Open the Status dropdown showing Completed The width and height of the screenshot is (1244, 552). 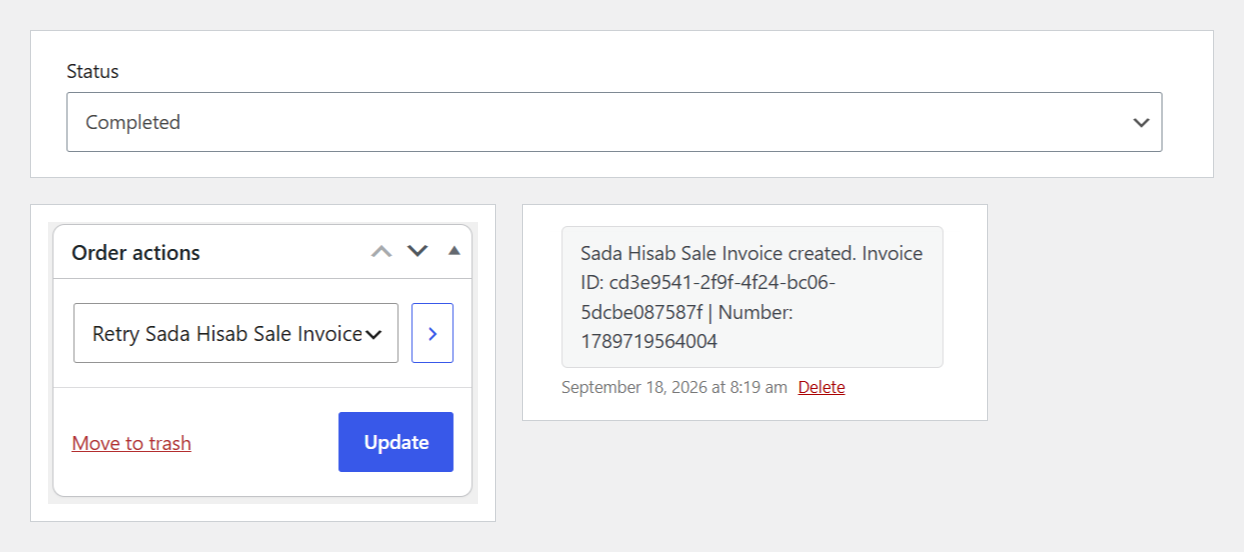click(x=614, y=122)
